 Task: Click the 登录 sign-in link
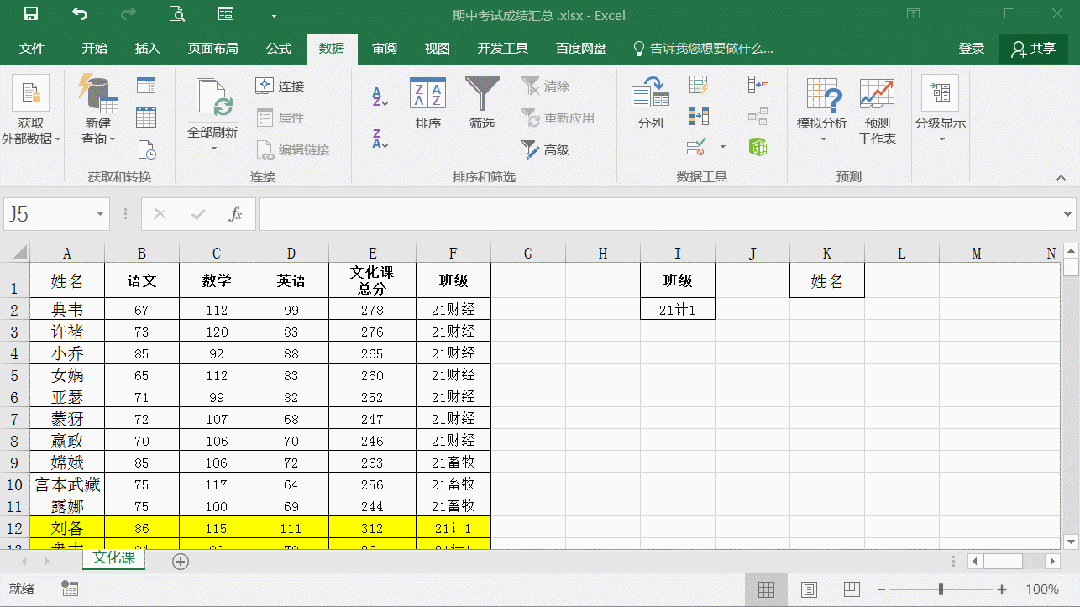971,49
